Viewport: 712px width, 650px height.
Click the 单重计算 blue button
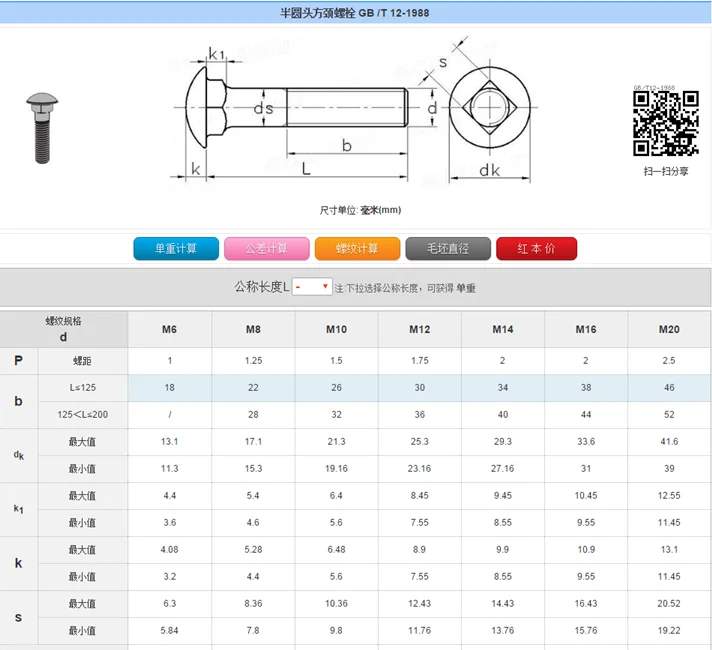176,248
